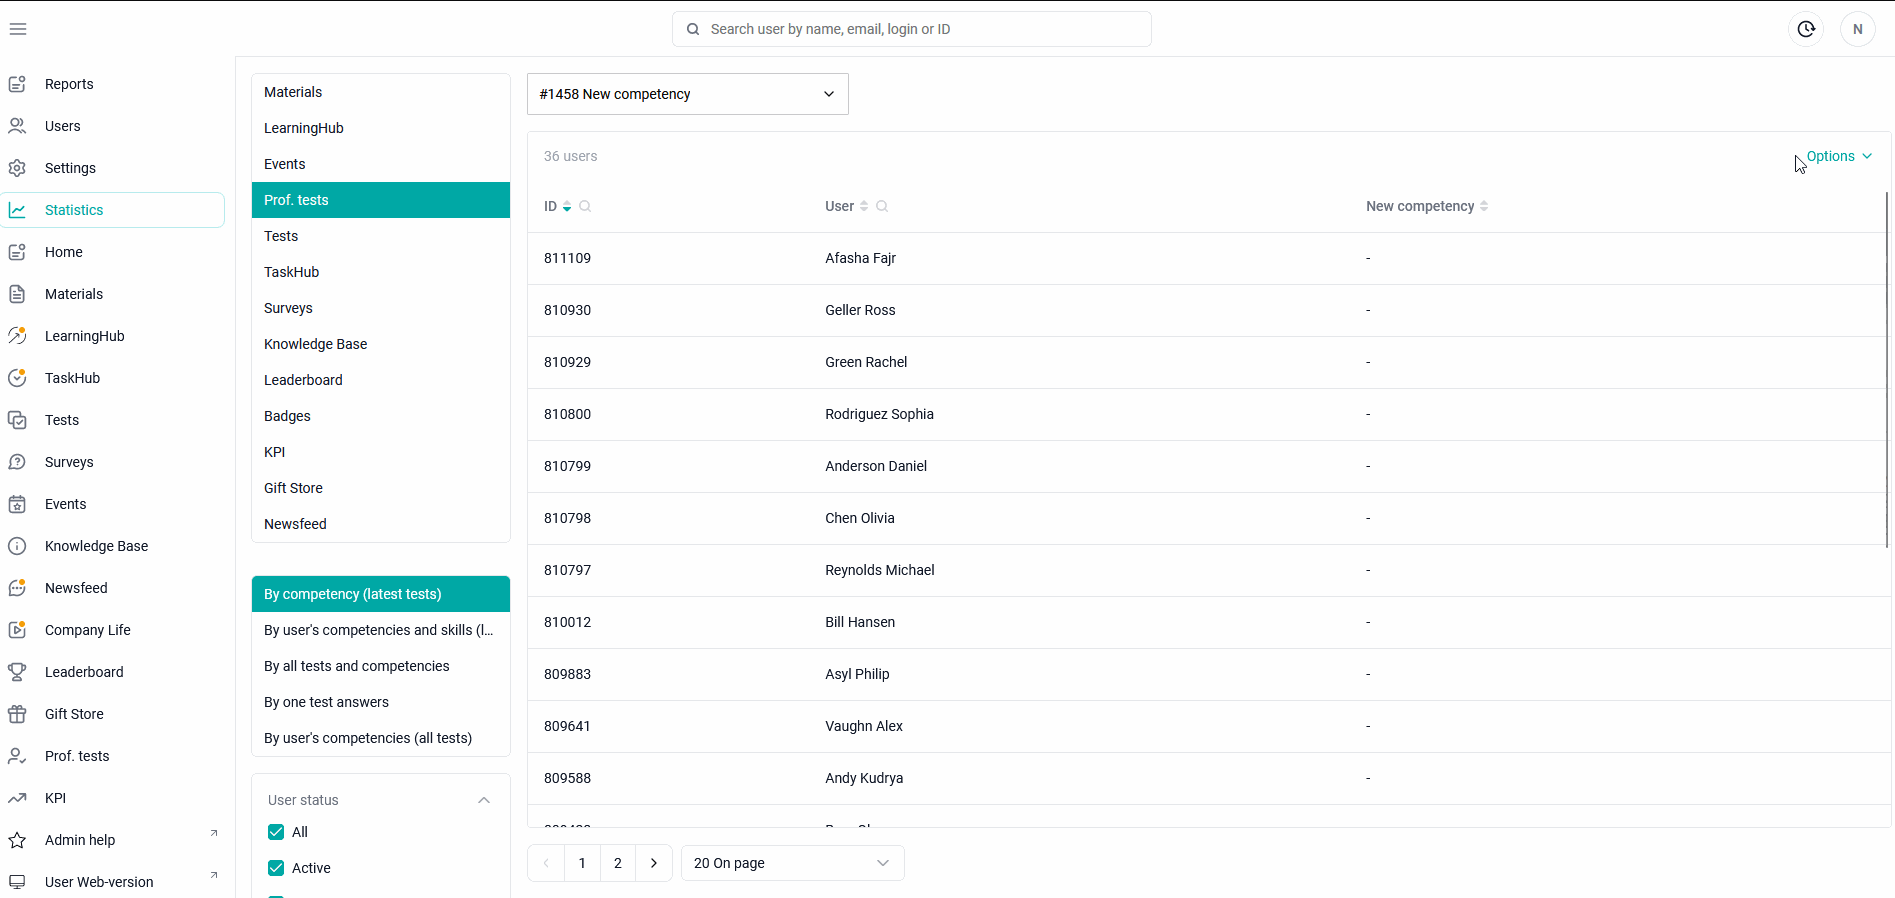The width and height of the screenshot is (1895, 898).
Task: Sort the table by User column
Action: point(864,206)
